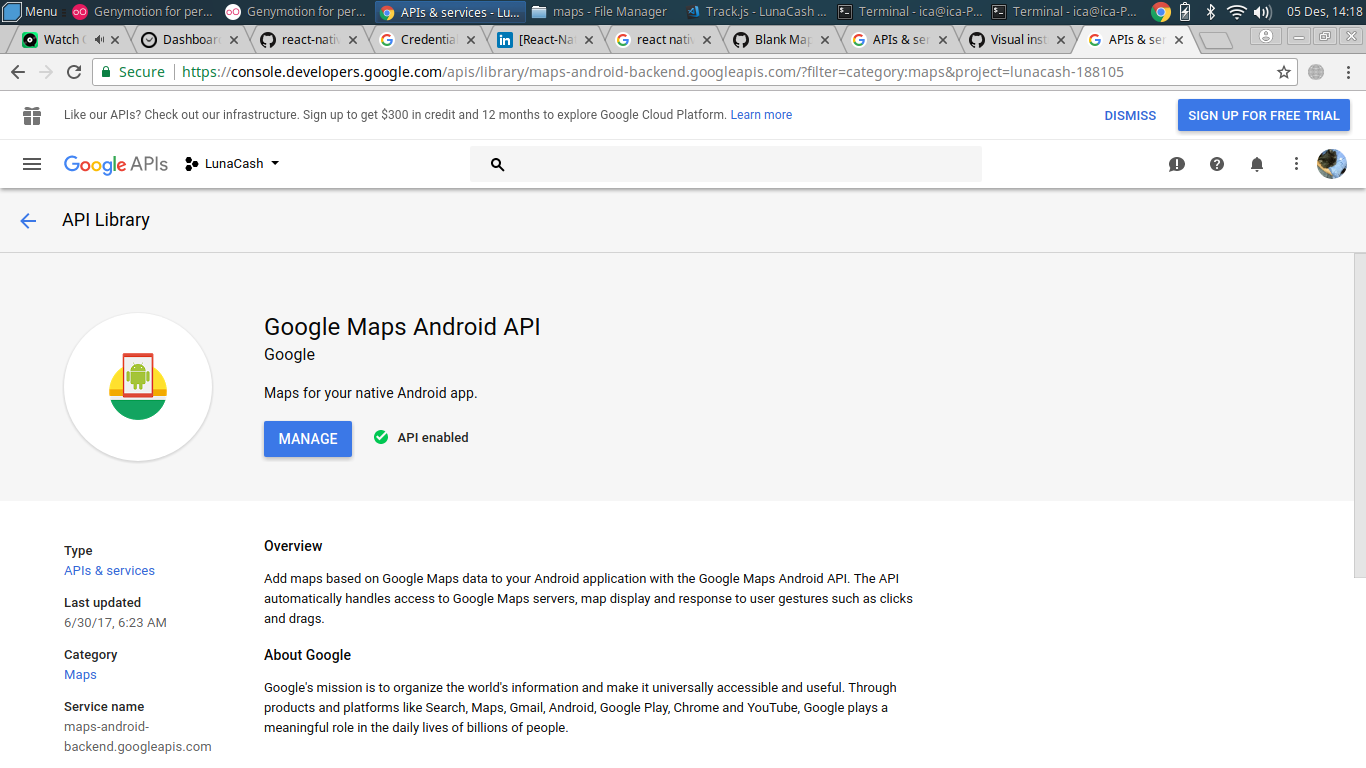Viewport: 1366px width, 768px height.
Task: Open Track.js - LunaCash taskbar window
Action: (756, 12)
